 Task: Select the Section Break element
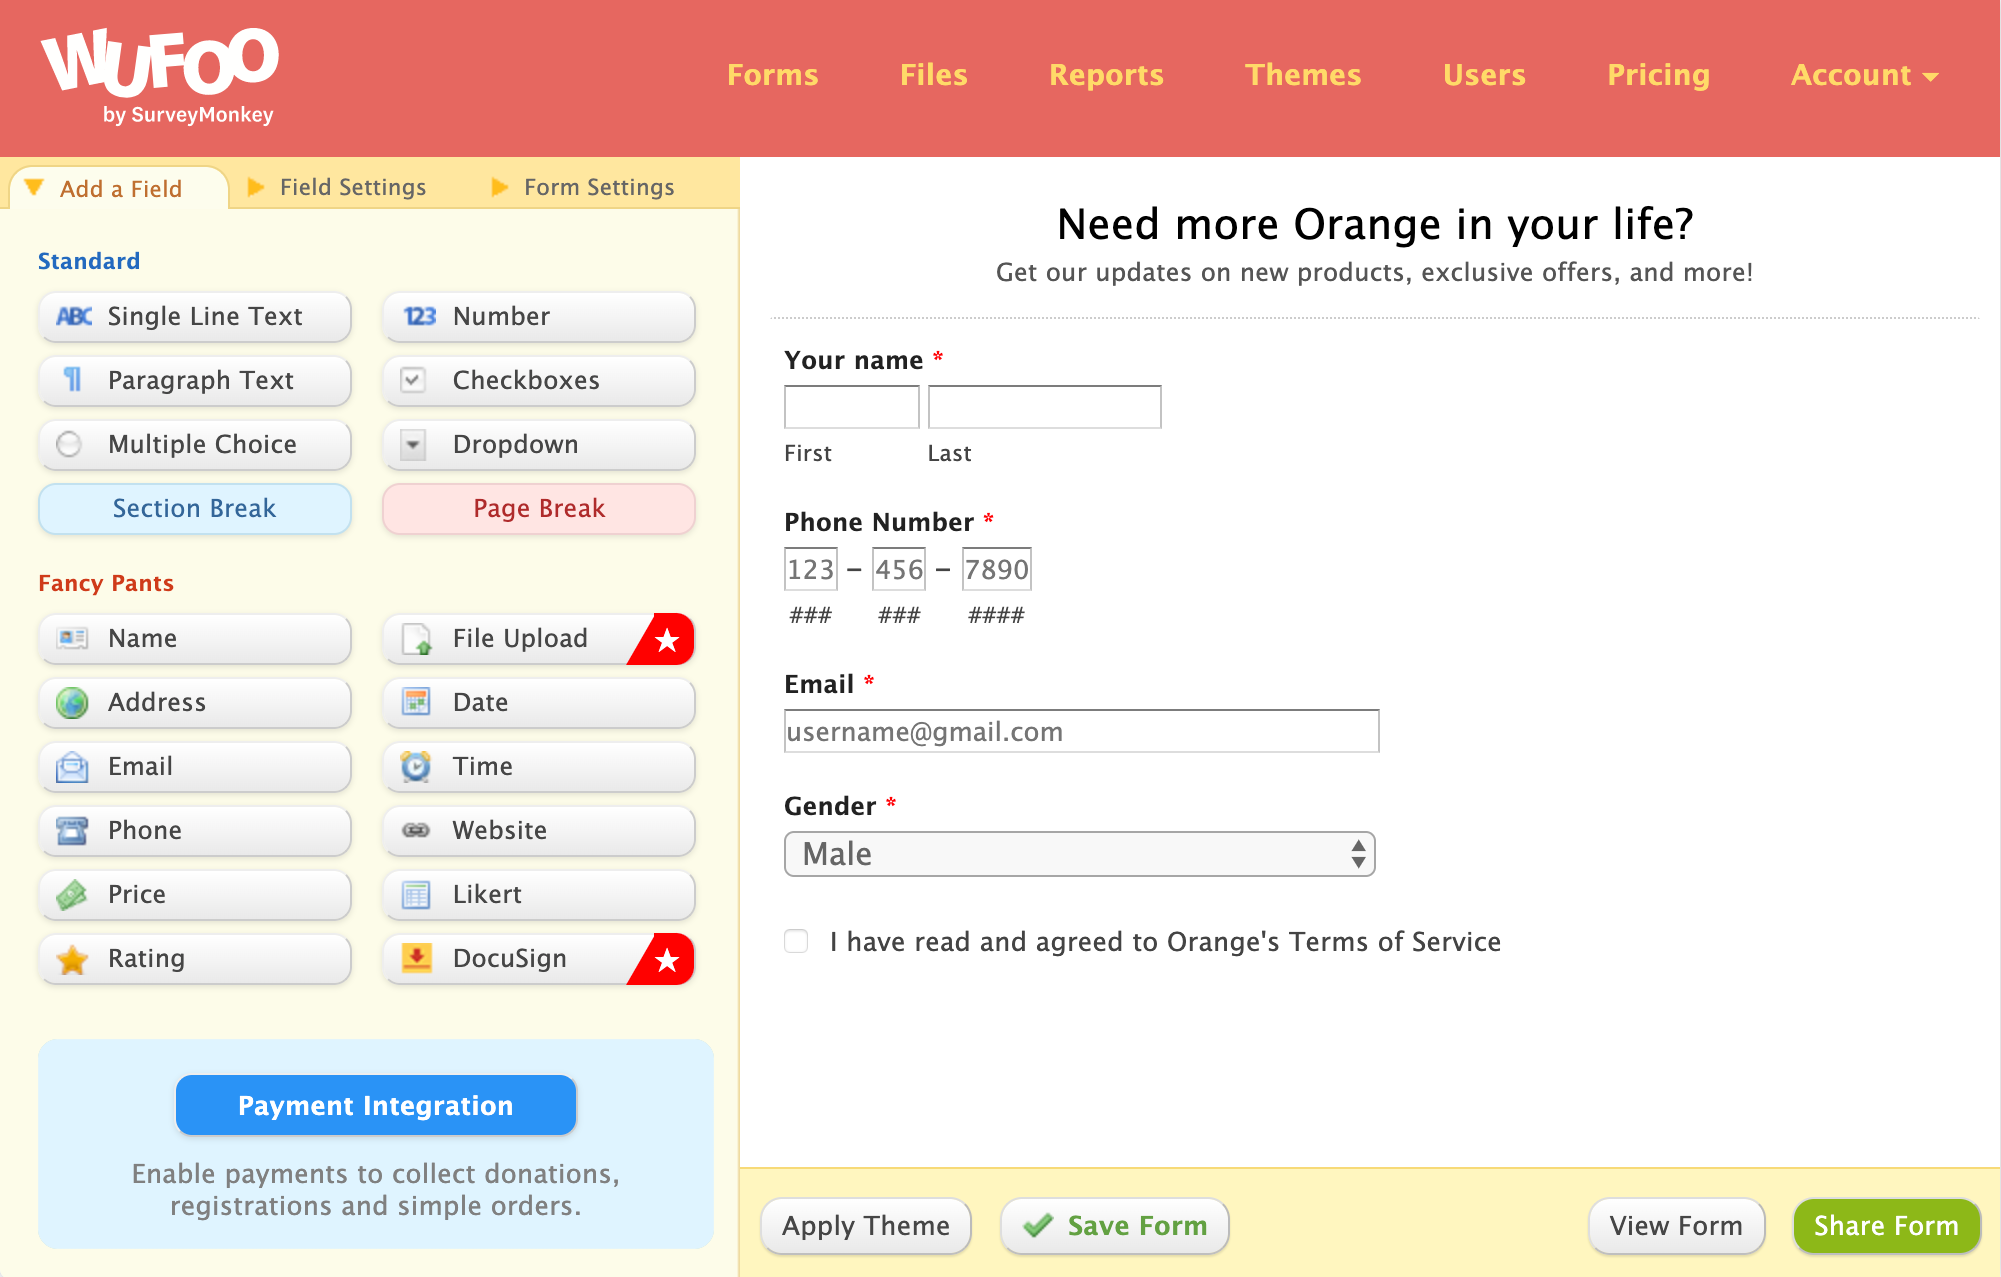tap(194, 509)
